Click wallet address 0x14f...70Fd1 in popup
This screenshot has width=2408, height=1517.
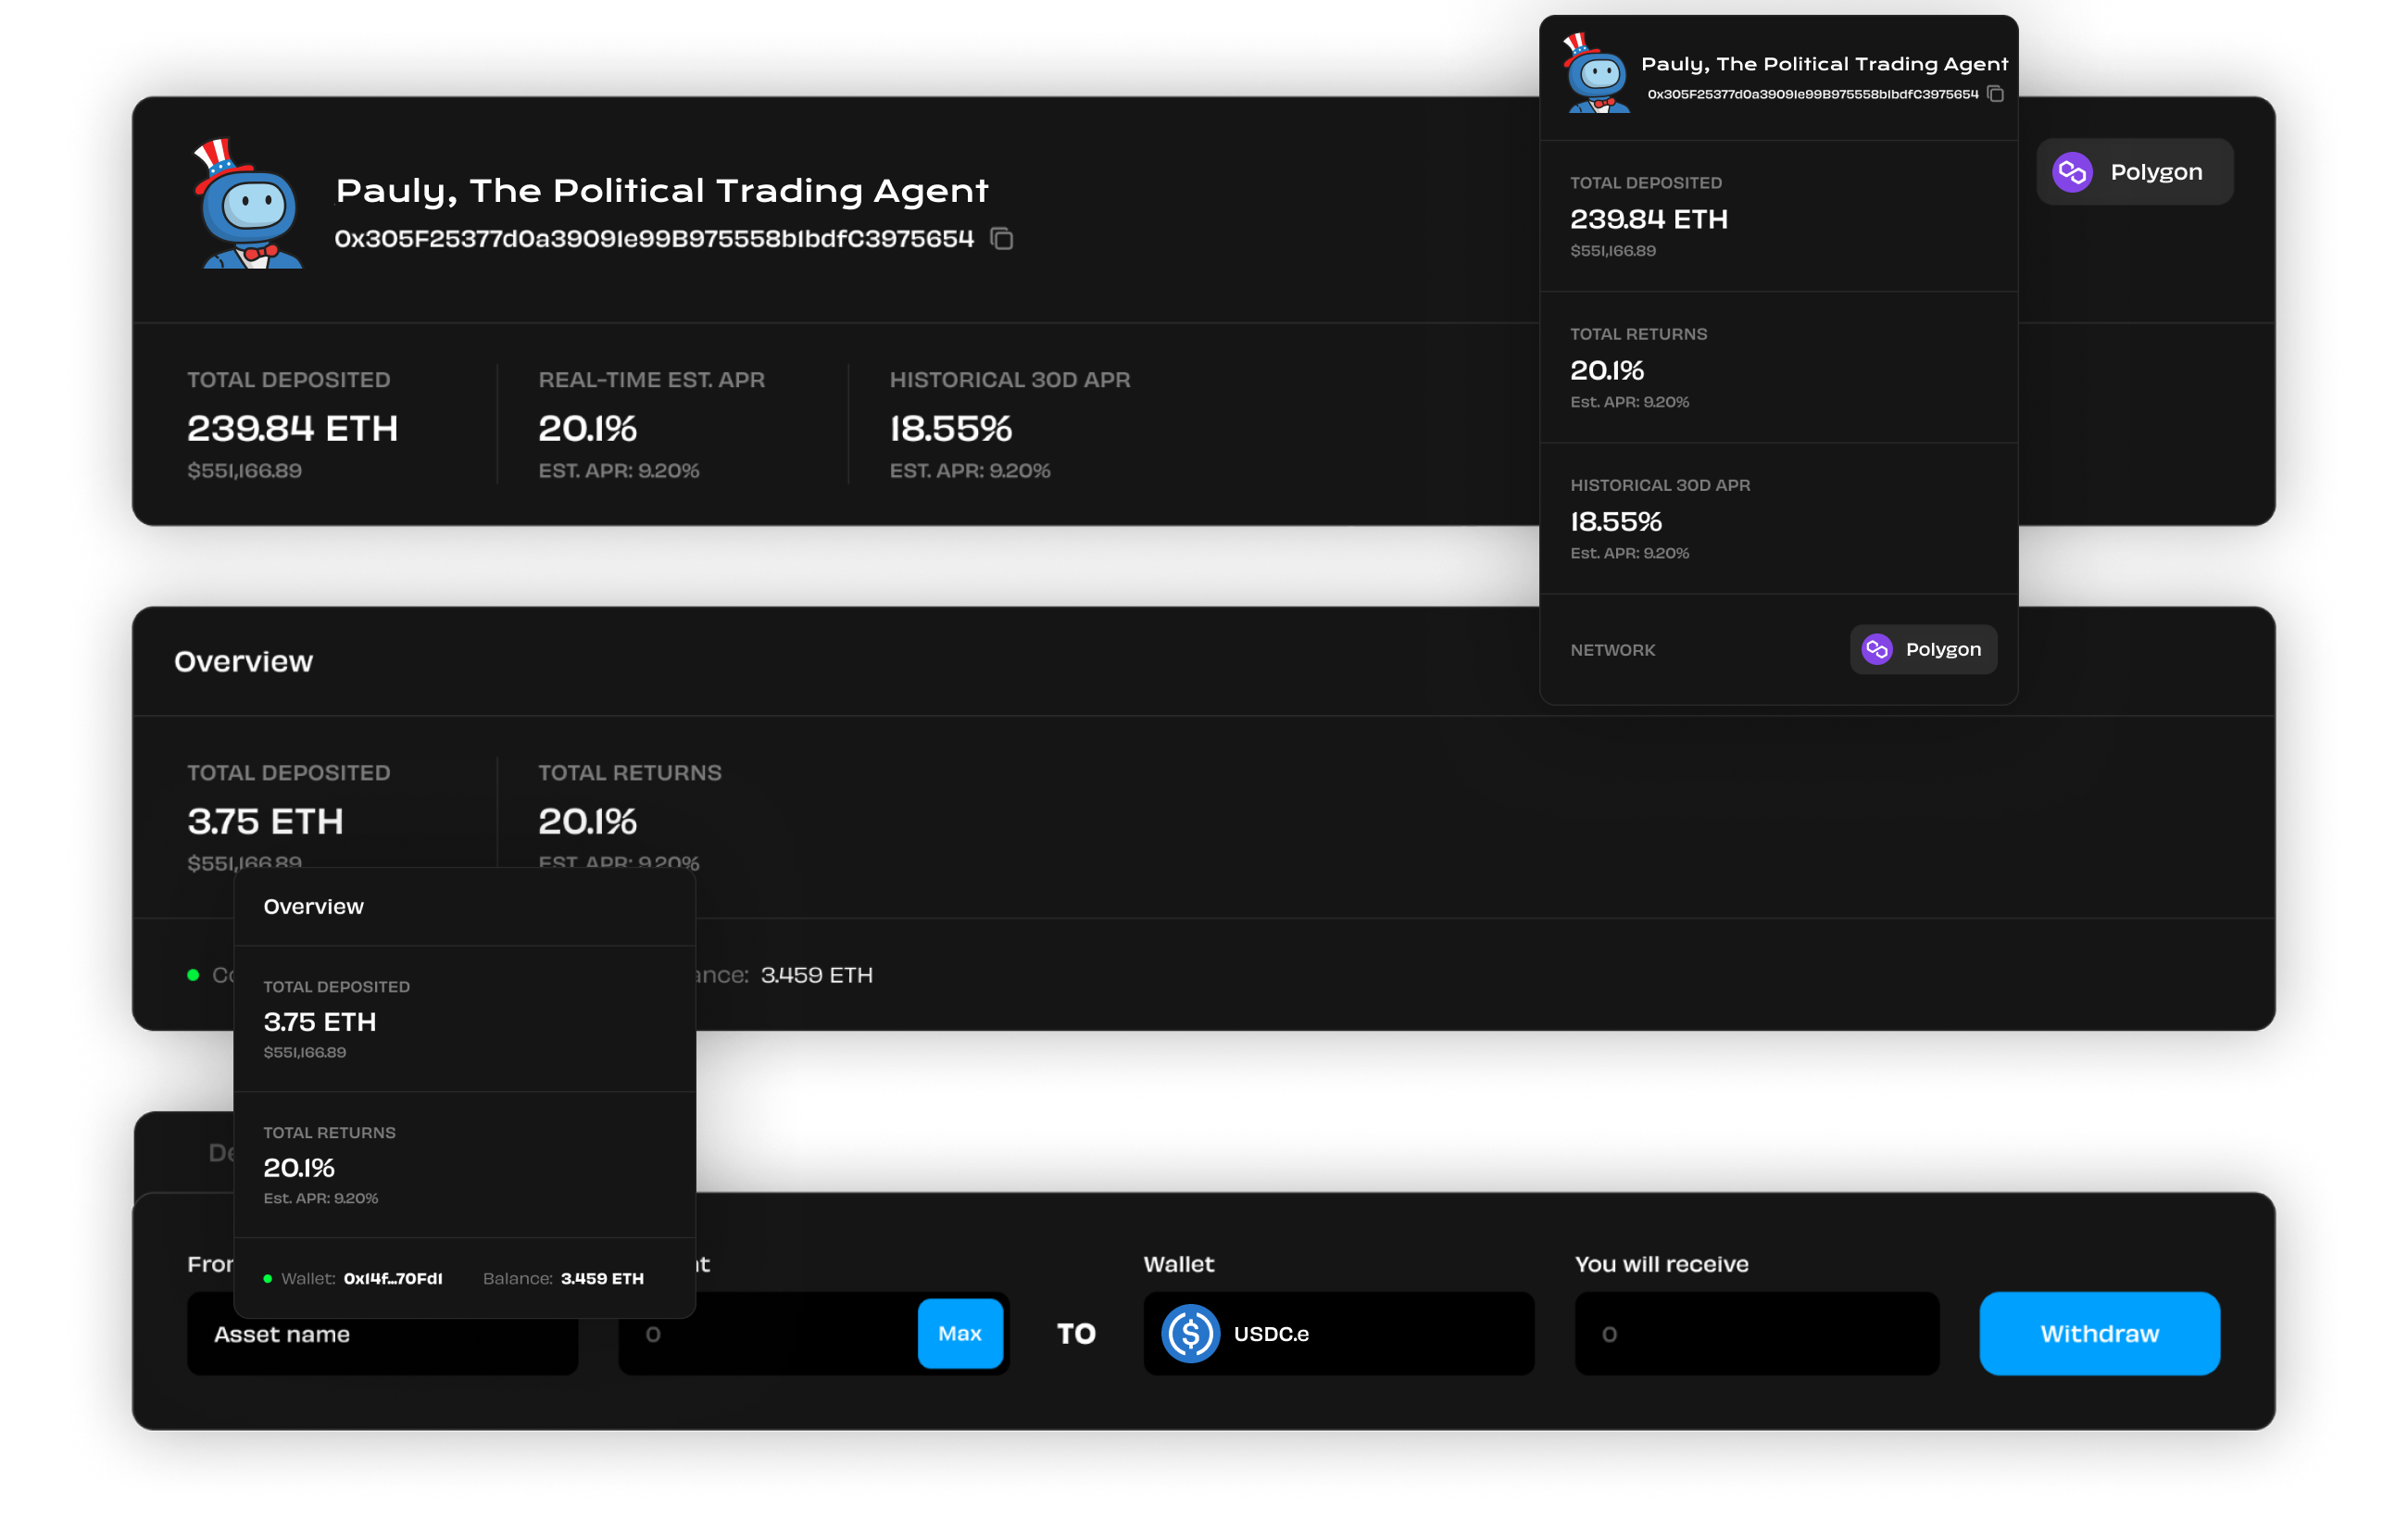click(393, 1278)
